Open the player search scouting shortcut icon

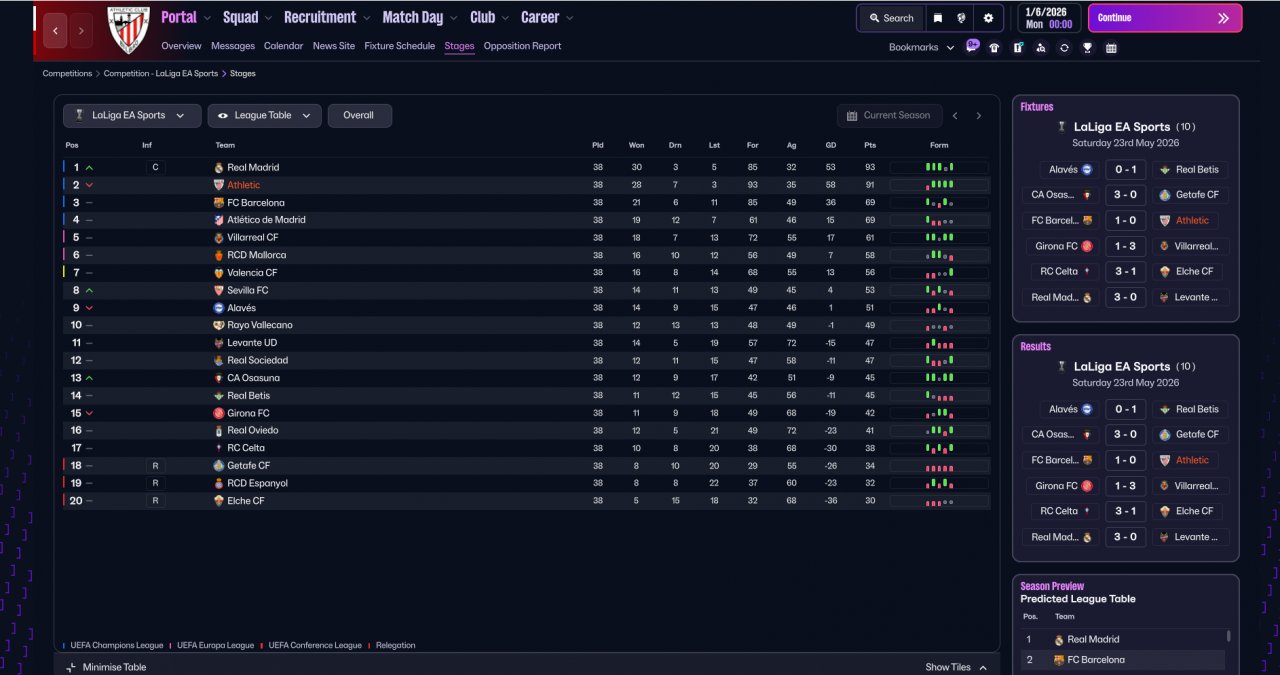pyautogui.click(x=1041, y=47)
